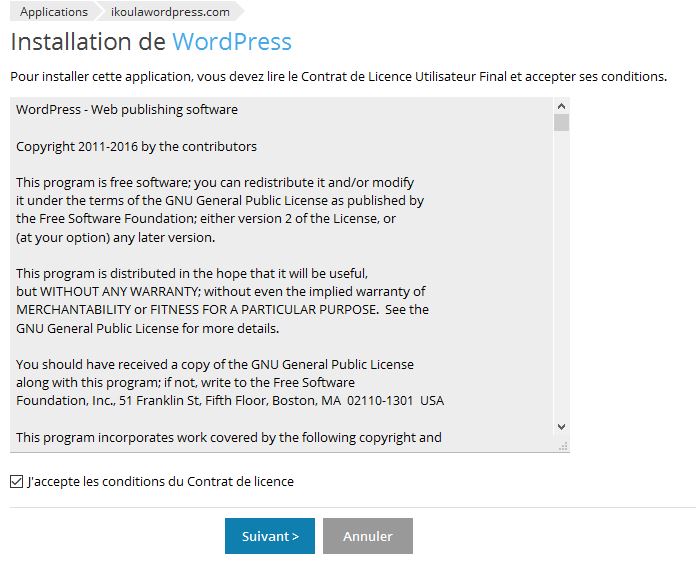This screenshot has height=584, width=696.
Task: Click the "but WITHOUT ANY WARRANTY" line
Action: pyautogui.click(x=220, y=291)
